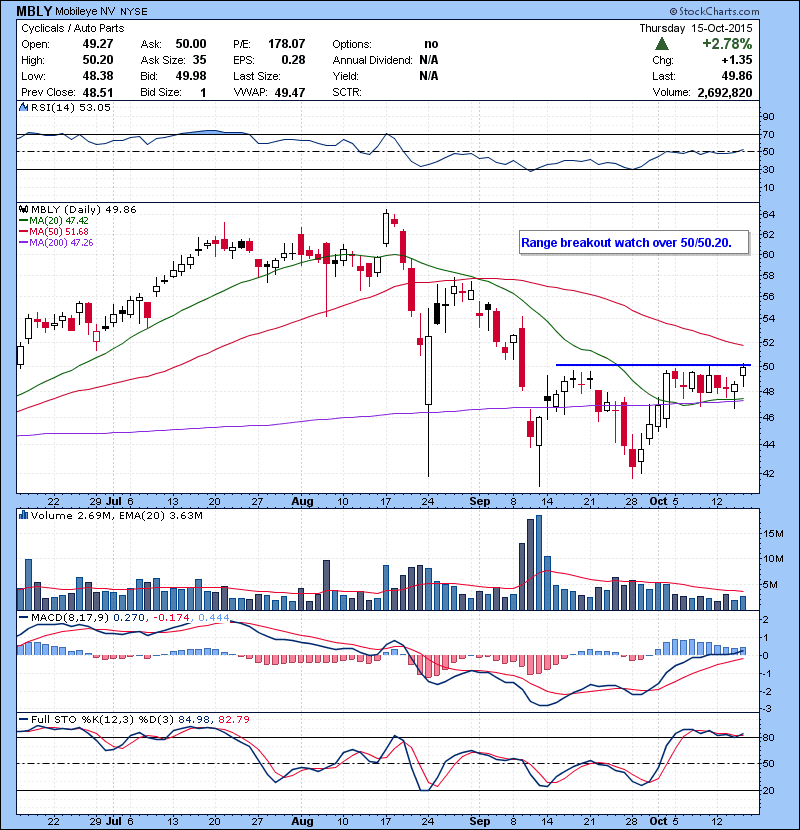The height and width of the screenshot is (830, 800).
Task: Click the StockCharts.com copyright label
Action: coord(714,11)
